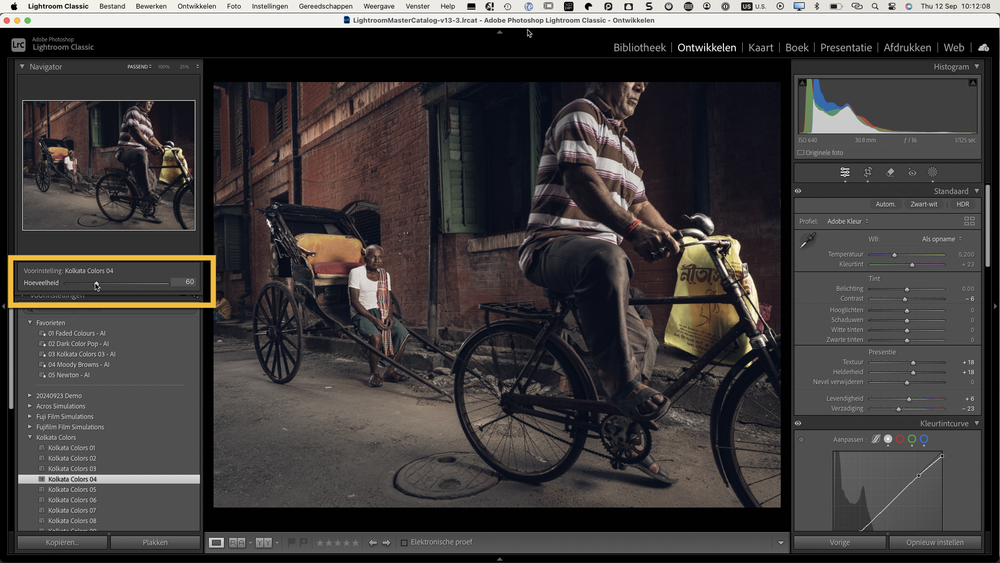1000x563 pixels.
Task: Toggle shadow clipping indicator in histogram
Action: click(802, 83)
